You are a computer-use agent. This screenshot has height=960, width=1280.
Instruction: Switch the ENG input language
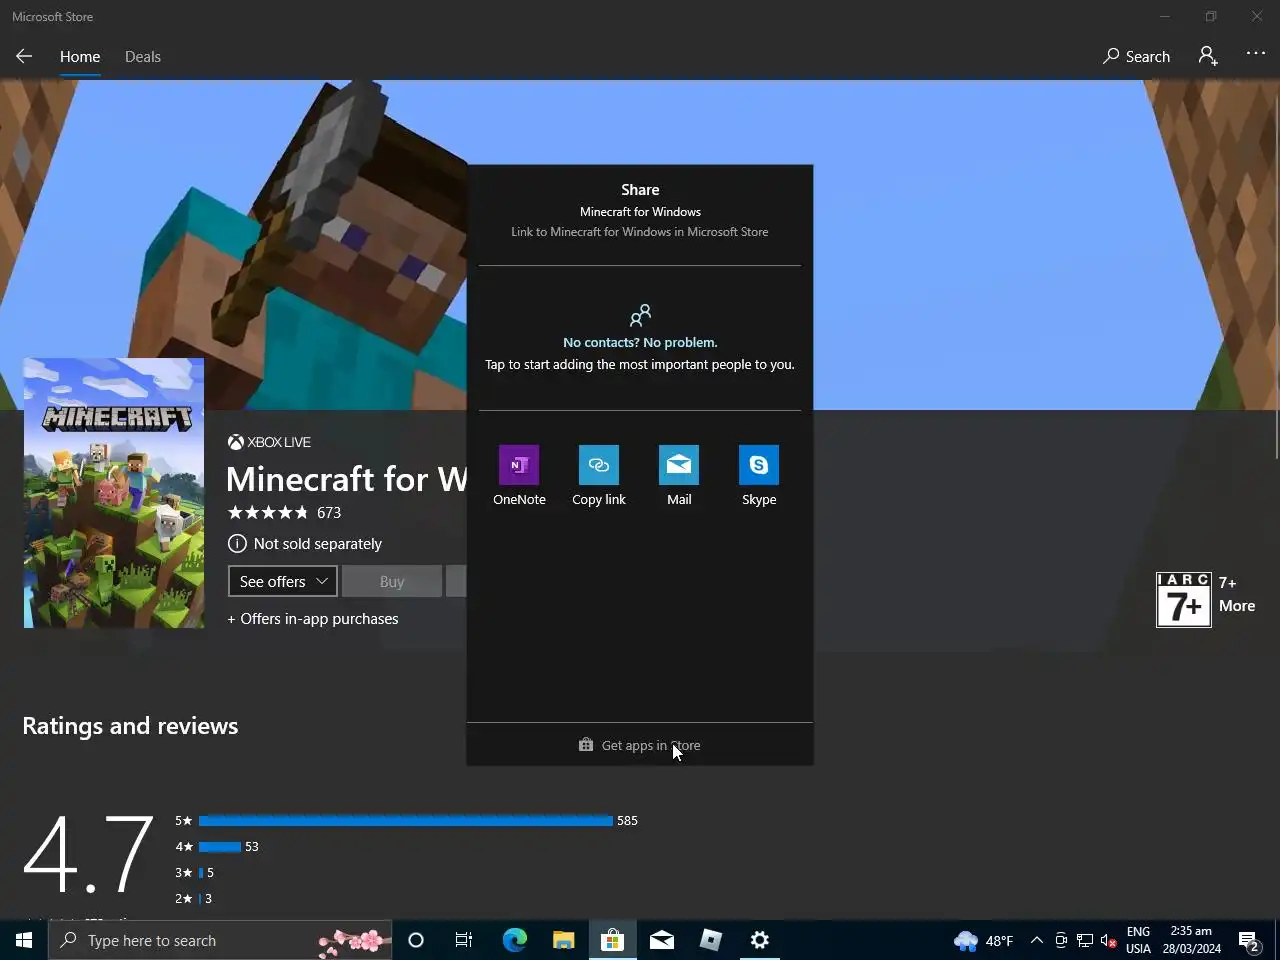click(1138, 940)
